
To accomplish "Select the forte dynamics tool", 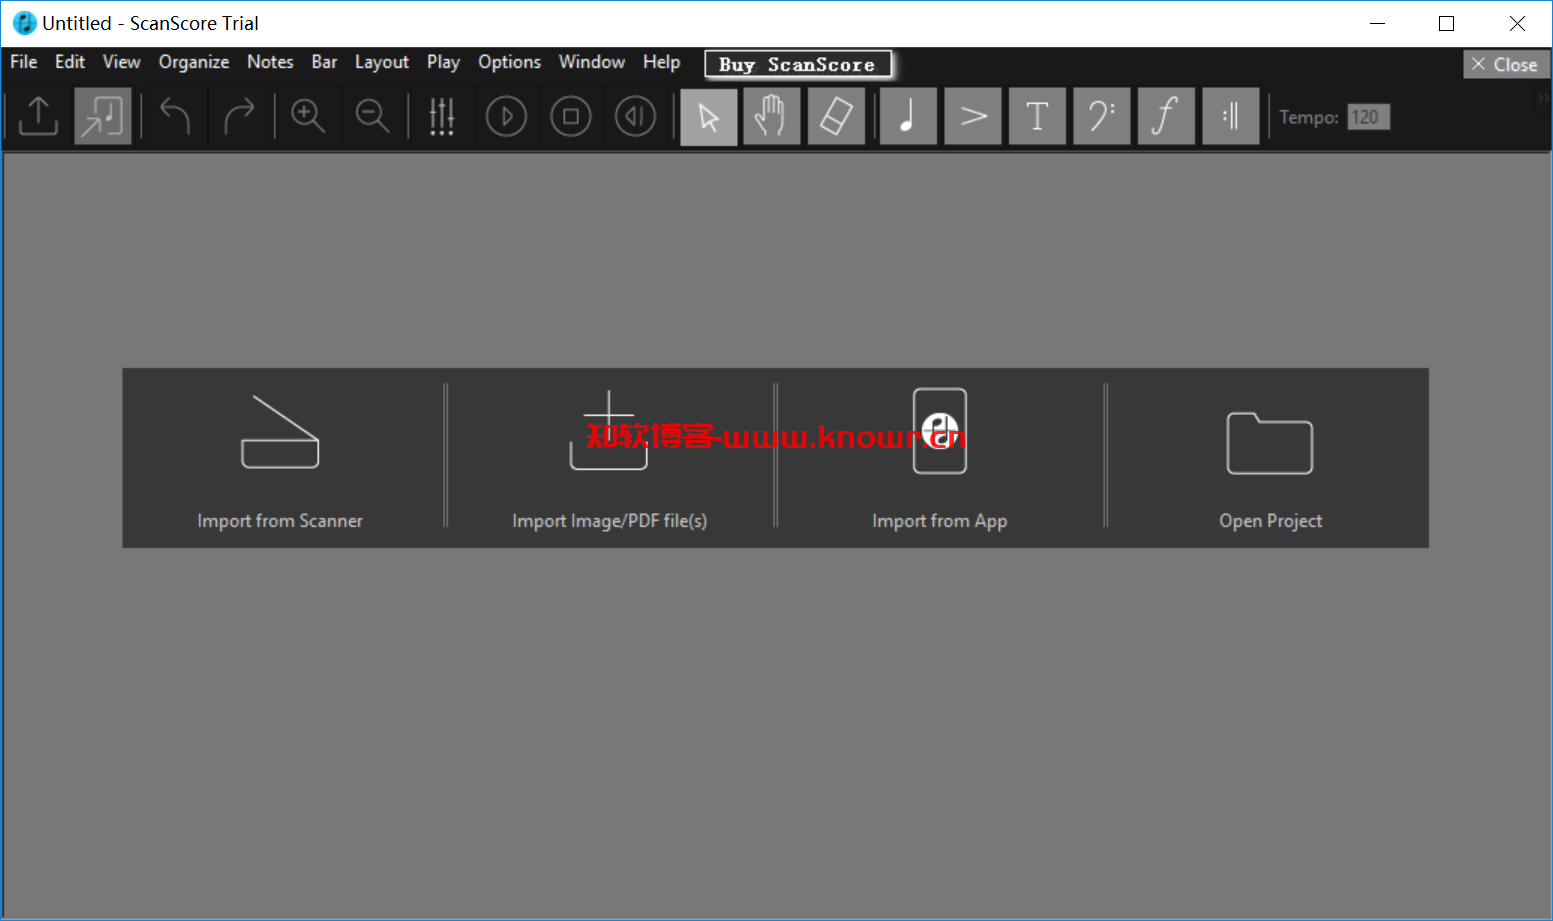I will point(1166,117).
